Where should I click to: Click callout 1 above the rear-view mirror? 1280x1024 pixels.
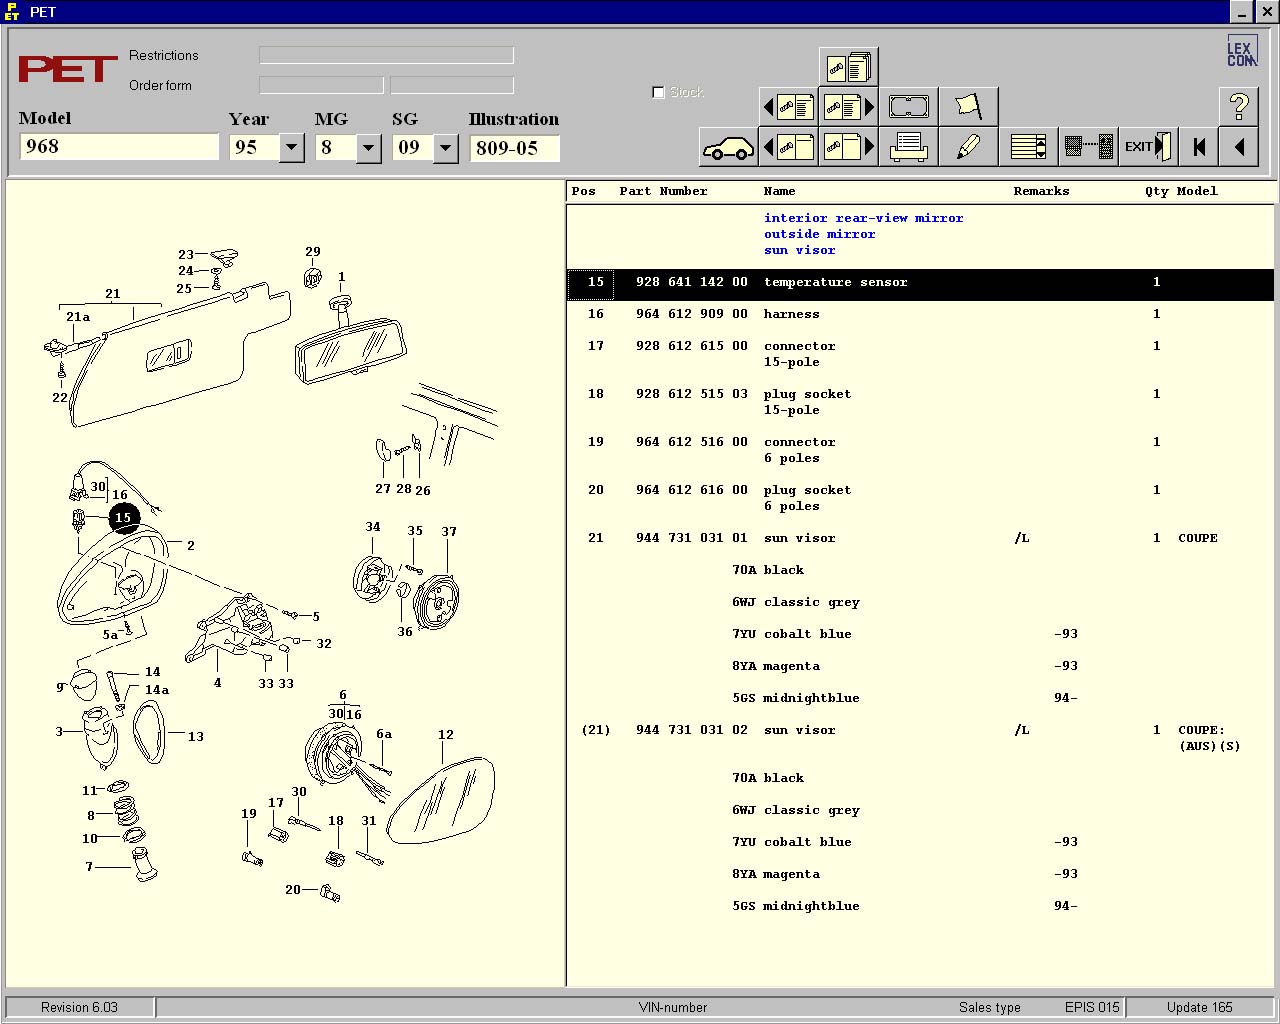[x=341, y=277]
